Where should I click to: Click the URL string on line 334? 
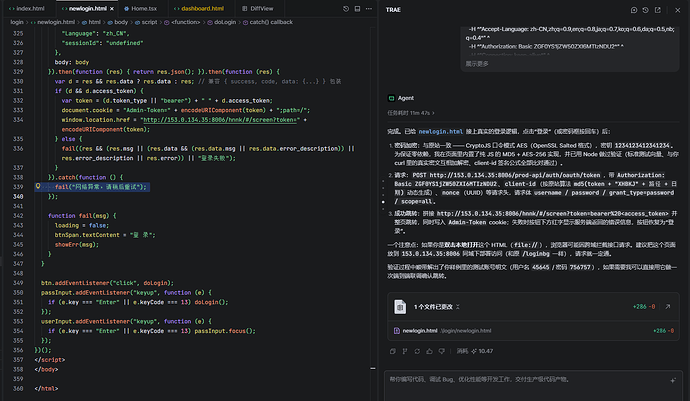[x=220, y=120]
